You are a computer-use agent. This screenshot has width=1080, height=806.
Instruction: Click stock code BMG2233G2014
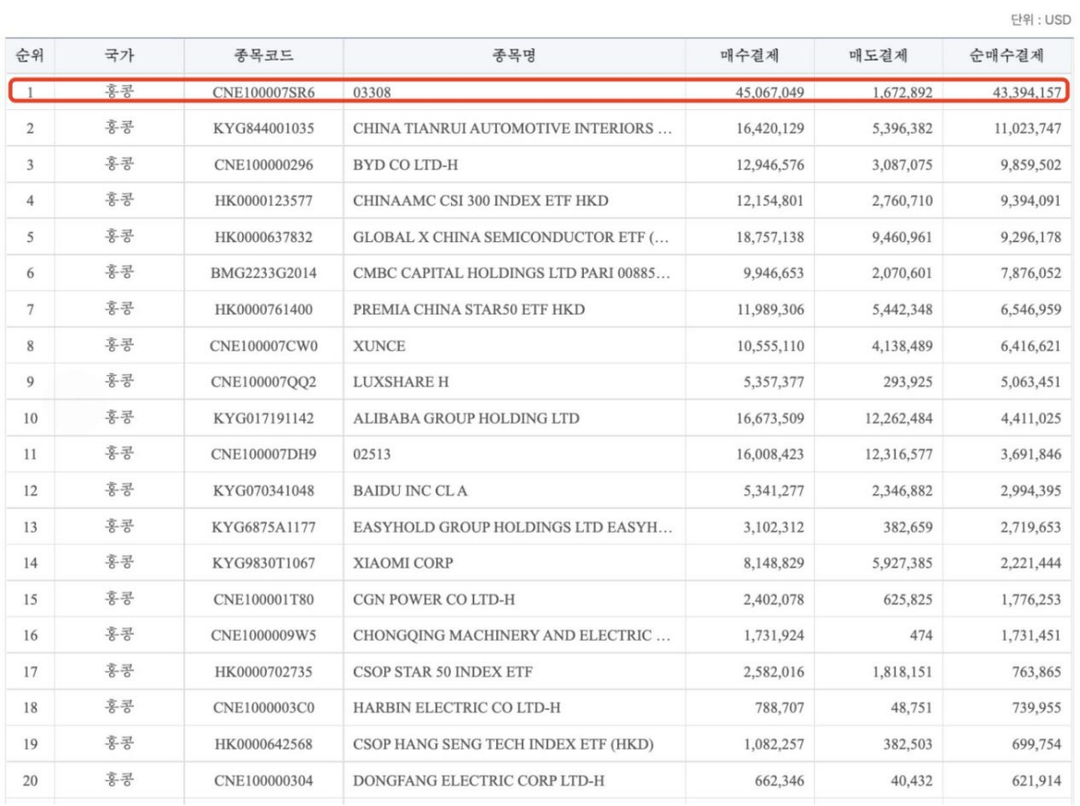point(264,273)
